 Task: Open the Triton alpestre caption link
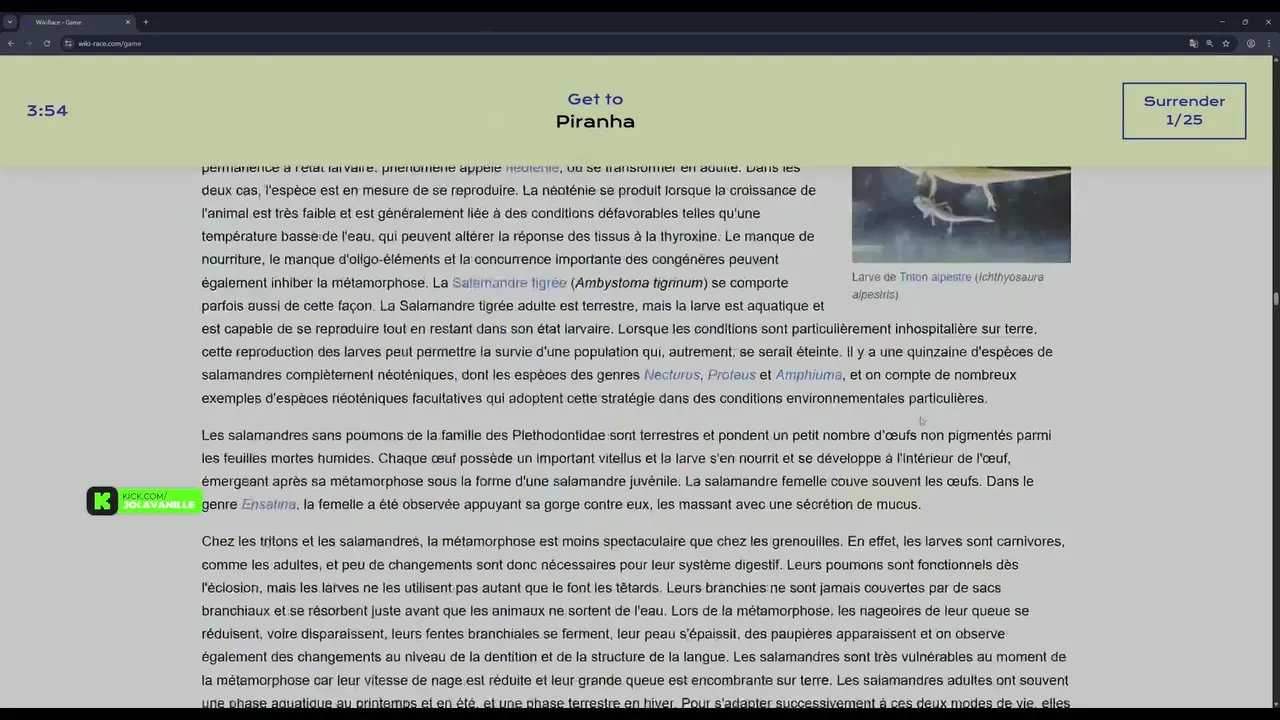coord(935,277)
